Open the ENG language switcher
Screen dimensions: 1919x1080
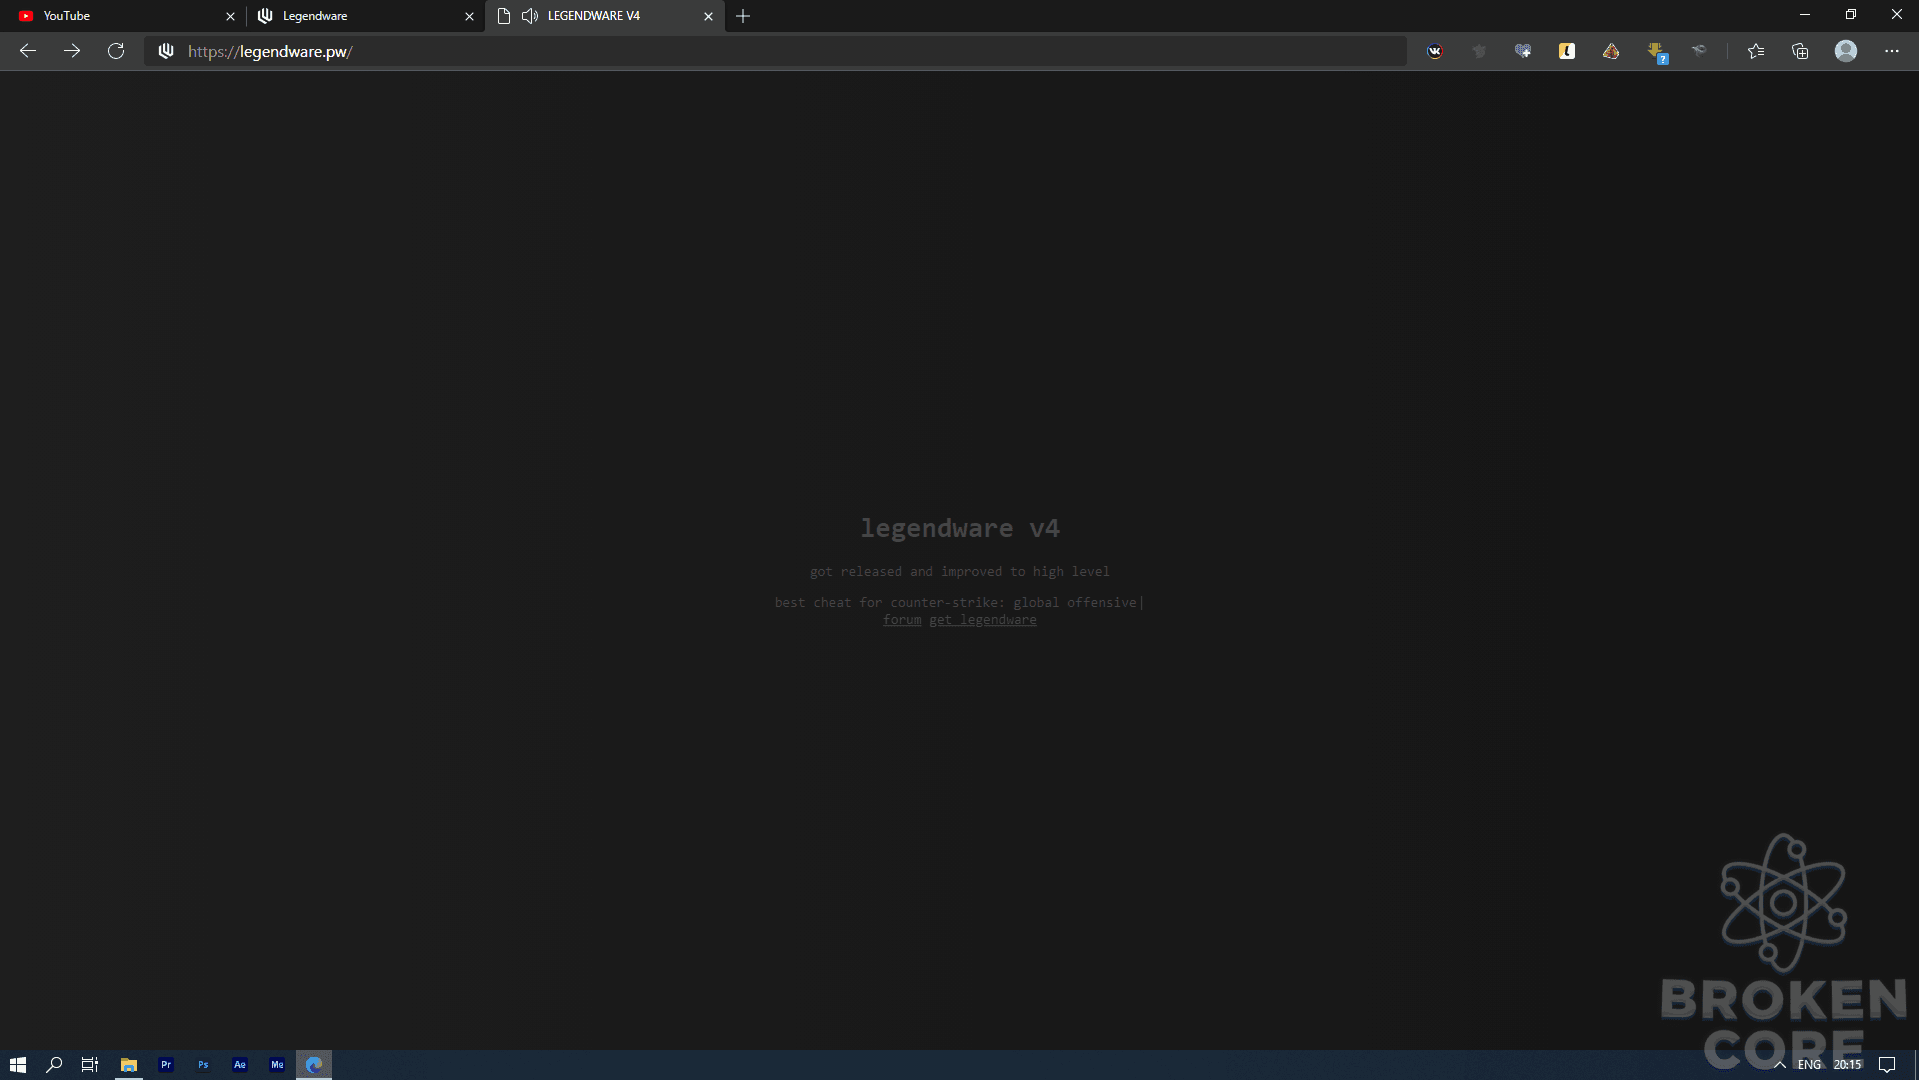pos(1809,1065)
